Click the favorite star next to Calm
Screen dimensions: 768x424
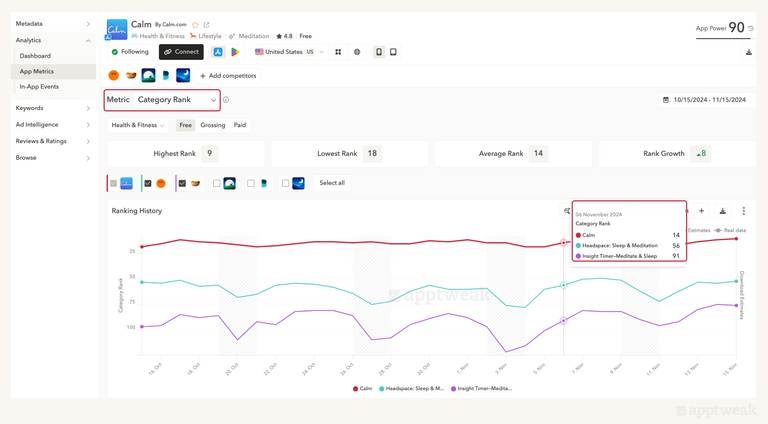[195, 24]
